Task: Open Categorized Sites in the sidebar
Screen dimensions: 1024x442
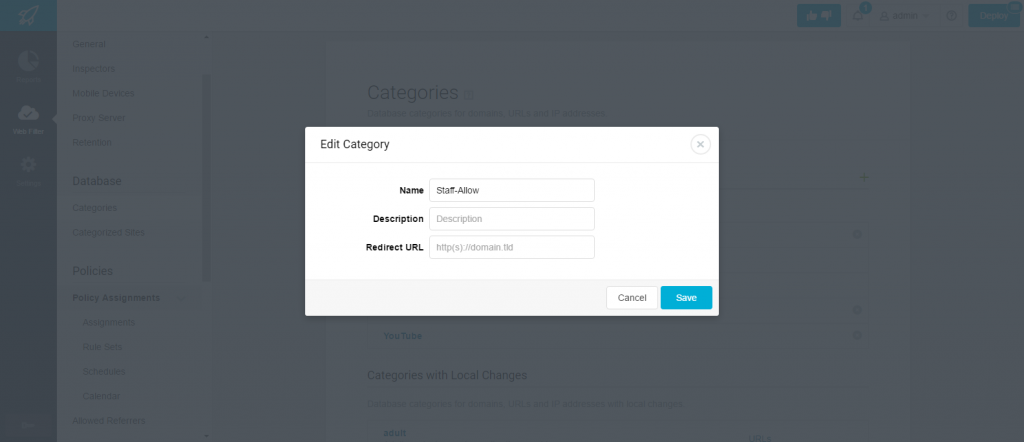Action: [x=108, y=232]
